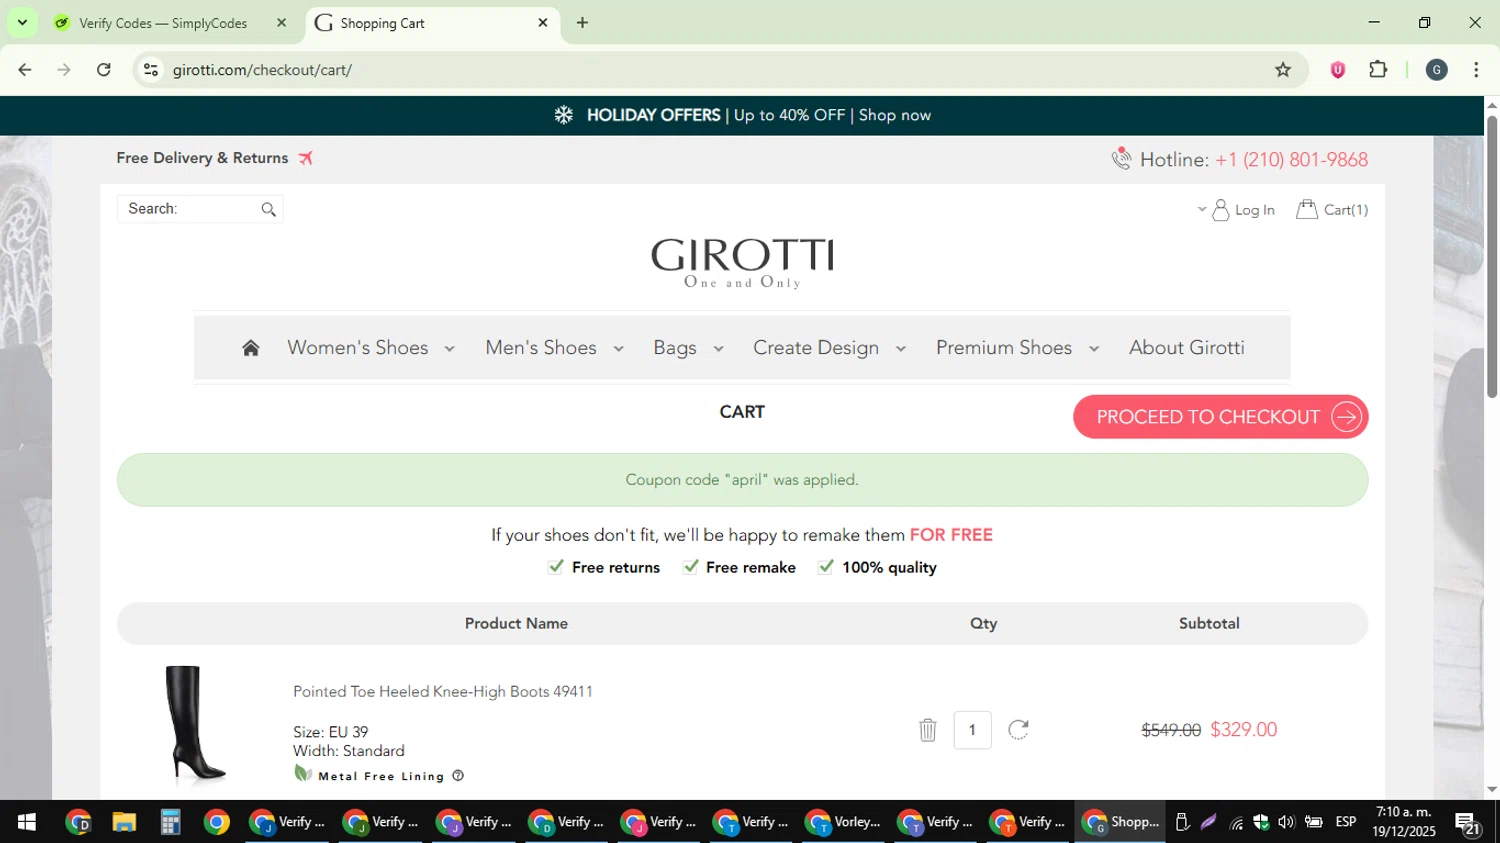Click the trash icon to remove boots
This screenshot has width=1500, height=843.
tap(928, 730)
